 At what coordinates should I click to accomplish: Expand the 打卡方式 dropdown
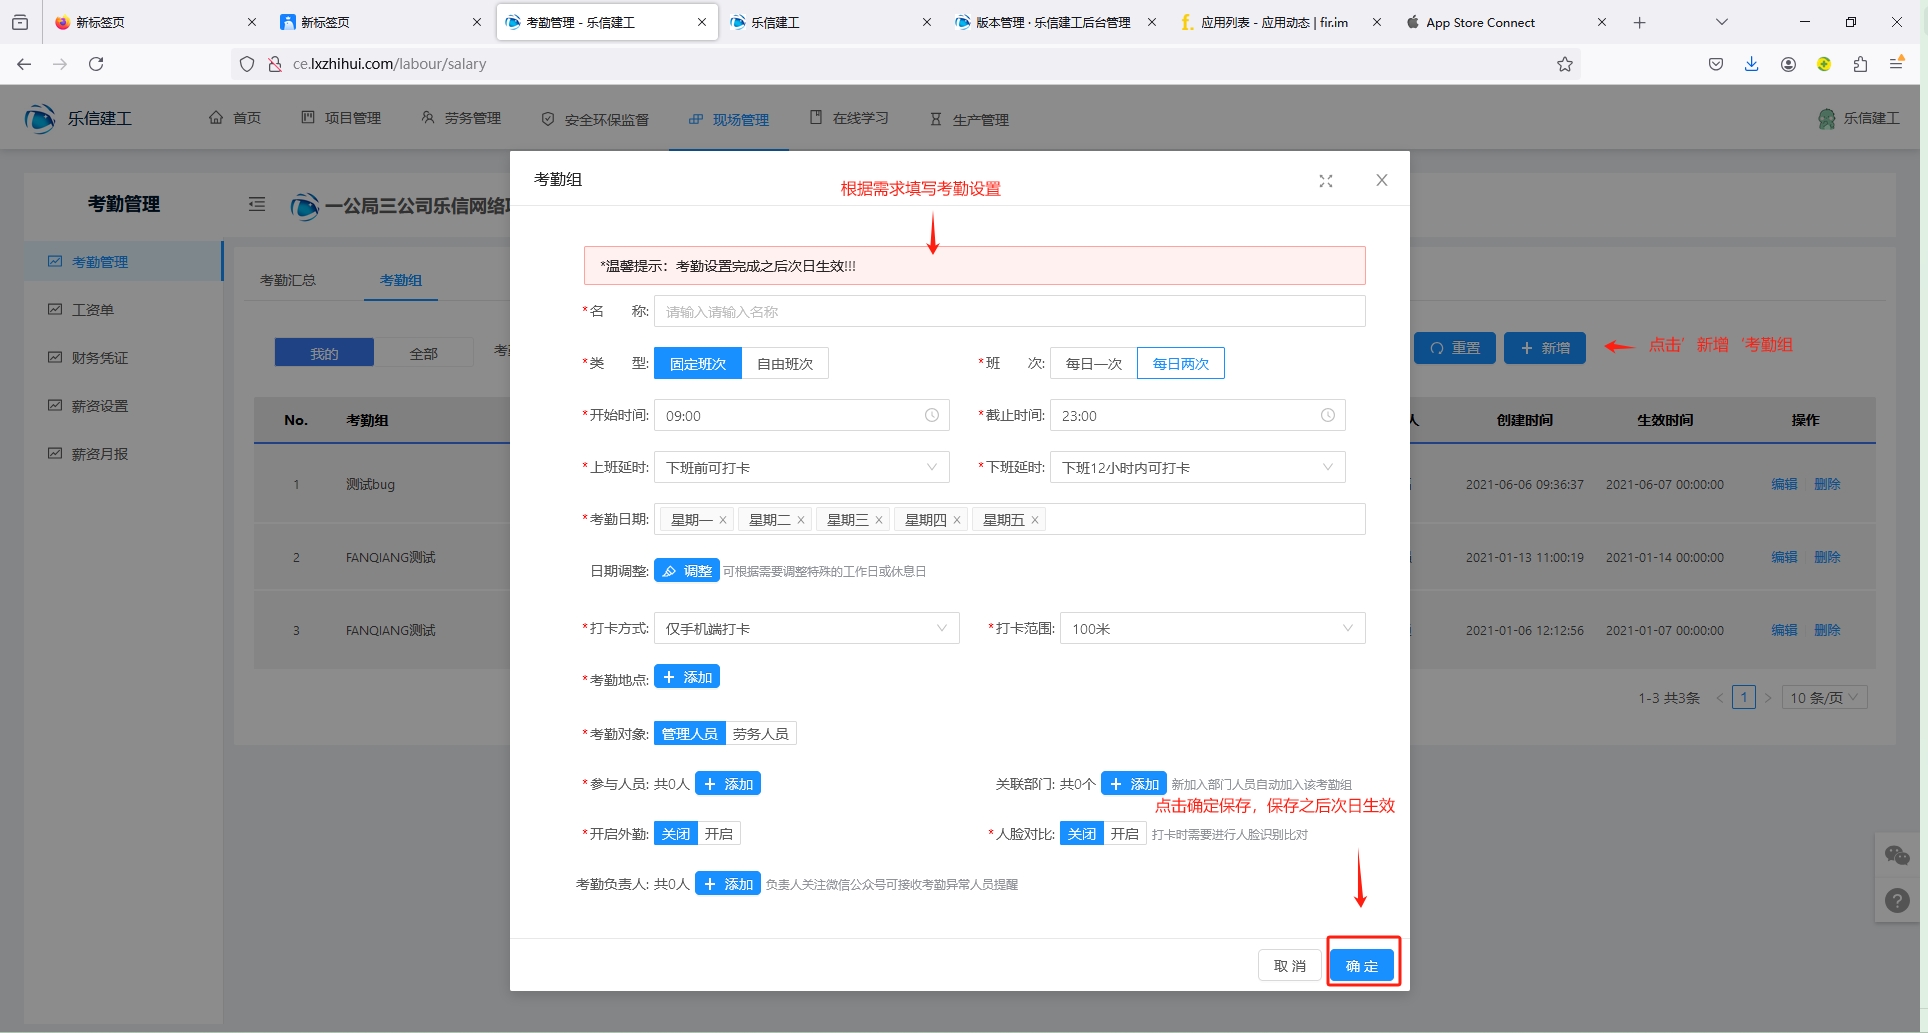click(x=806, y=628)
